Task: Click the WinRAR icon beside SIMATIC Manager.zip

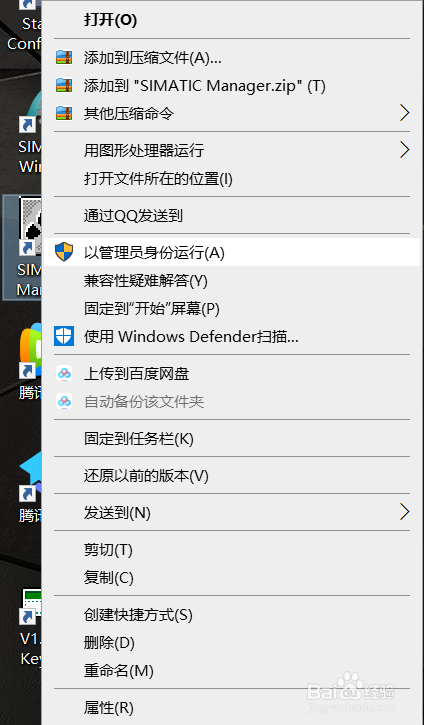Action: click(64, 85)
